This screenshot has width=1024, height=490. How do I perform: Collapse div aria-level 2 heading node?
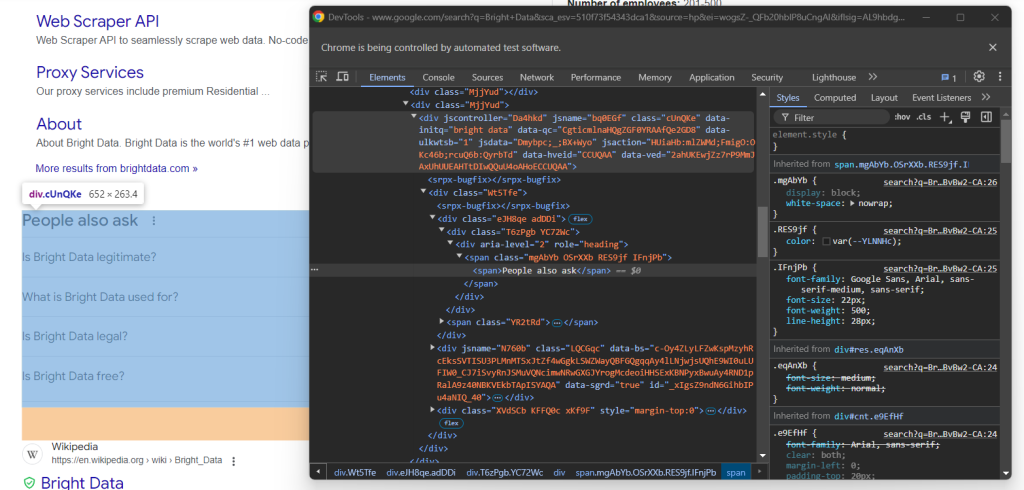click(450, 244)
